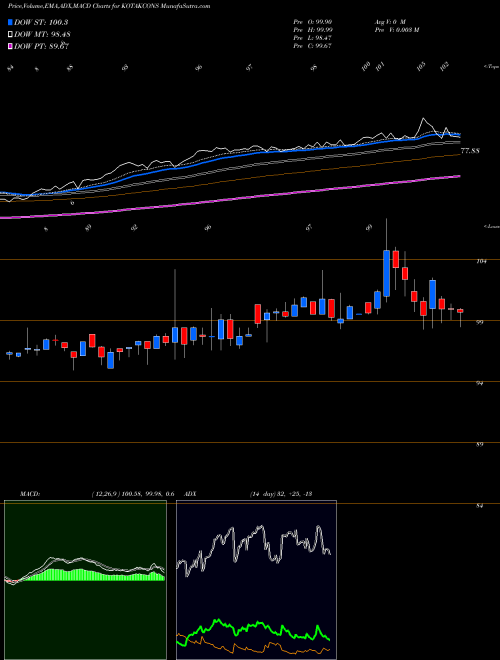Click the 104 price axis label
This screenshot has height=660, width=500.
pyautogui.click(x=483, y=261)
